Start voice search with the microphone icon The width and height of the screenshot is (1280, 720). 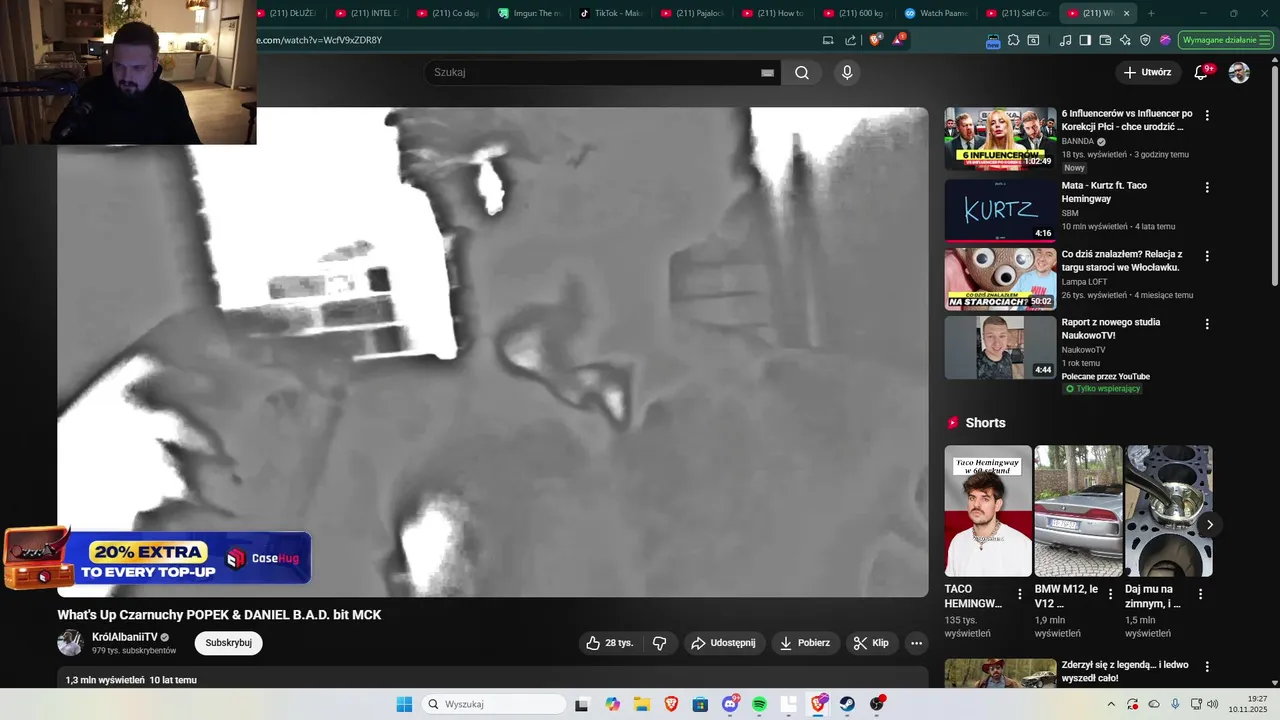tap(847, 72)
